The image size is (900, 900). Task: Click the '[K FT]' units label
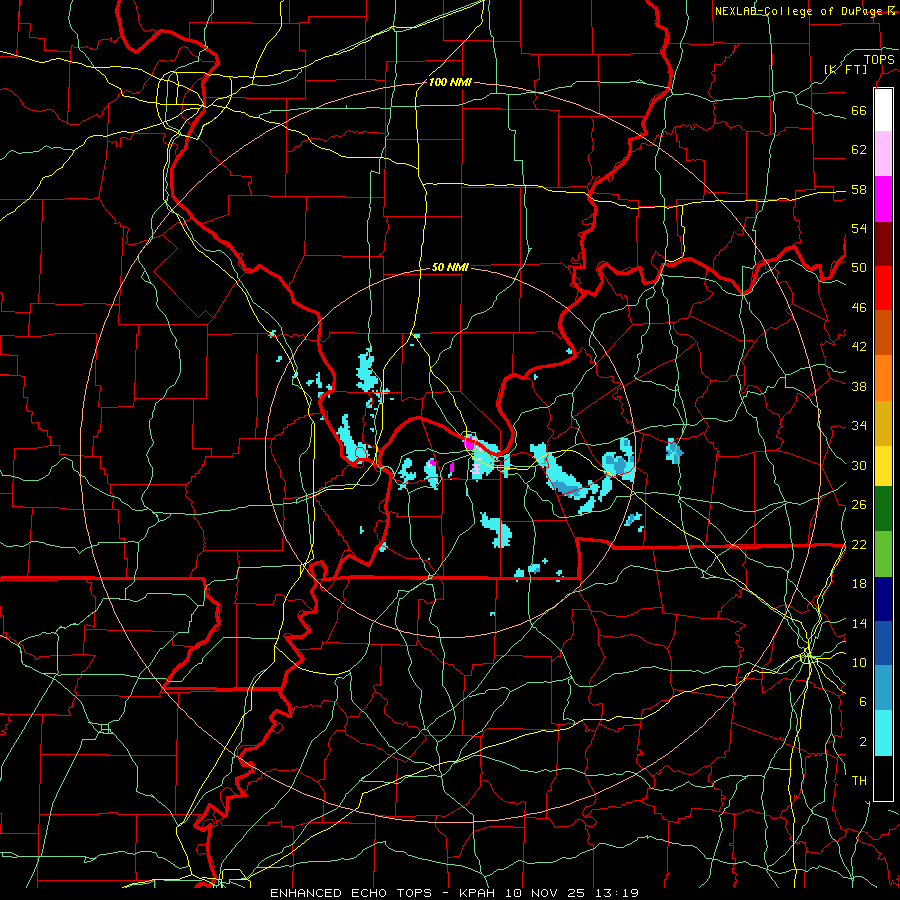point(845,69)
